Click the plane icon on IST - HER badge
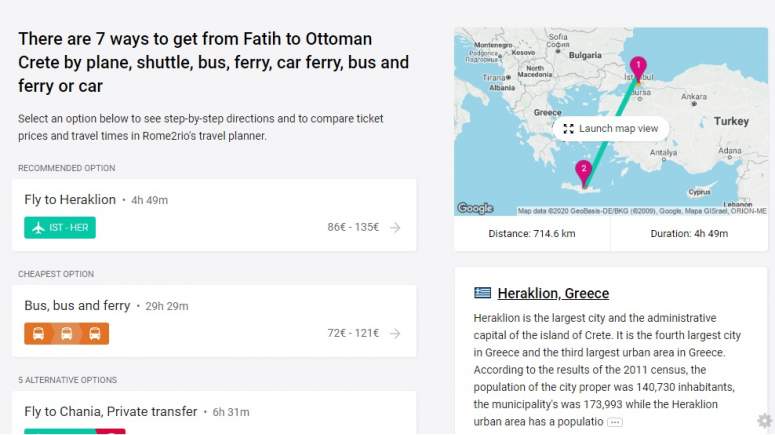This screenshot has width=775, height=435. (x=38, y=227)
